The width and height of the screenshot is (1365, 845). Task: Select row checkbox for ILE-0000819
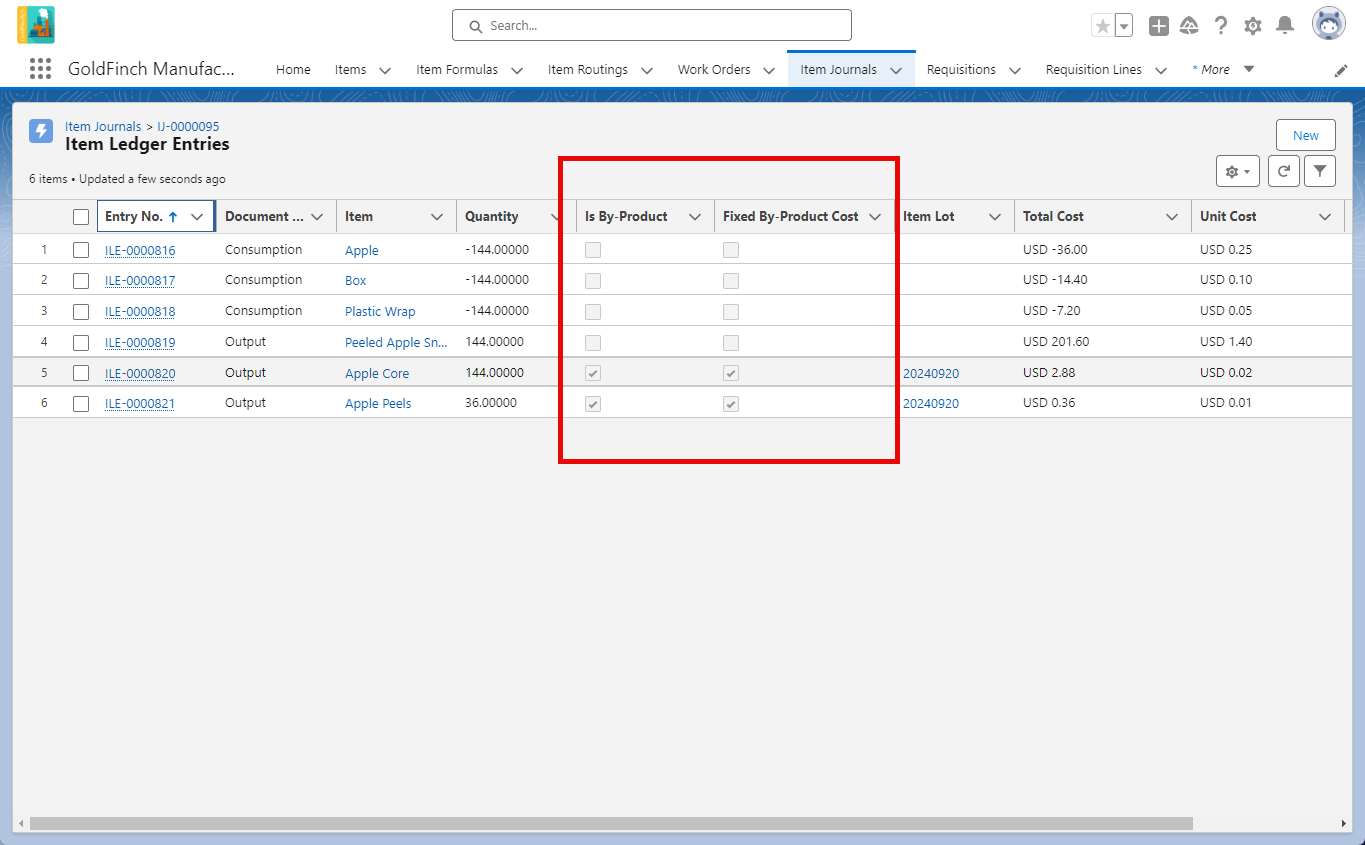(x=81, y=342)
